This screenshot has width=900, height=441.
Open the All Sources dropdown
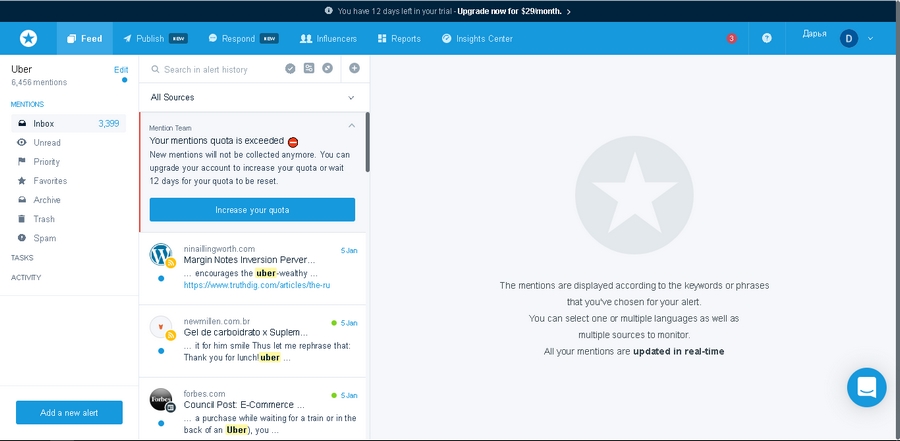(253, 98)
